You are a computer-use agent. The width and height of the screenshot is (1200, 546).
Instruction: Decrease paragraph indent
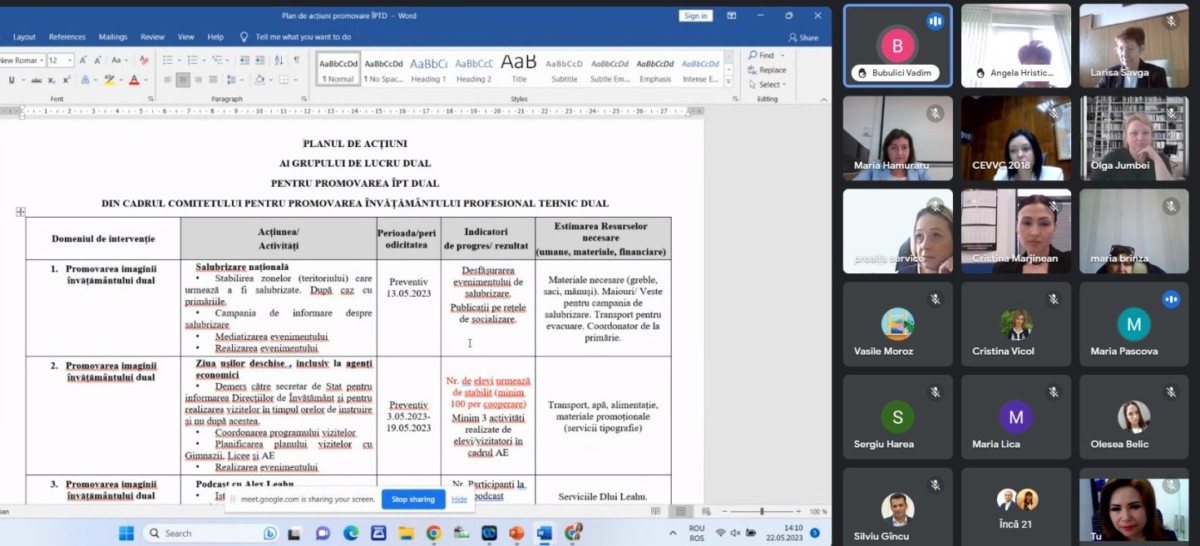[244, 60]
